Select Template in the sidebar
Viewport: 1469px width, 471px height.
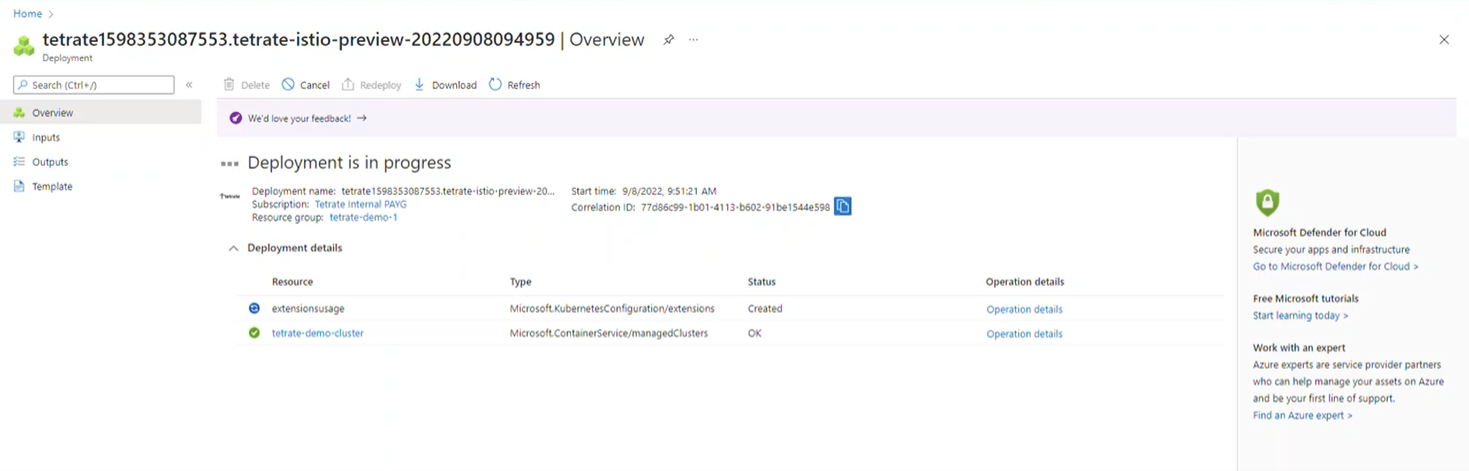click(x=52, y=187)
